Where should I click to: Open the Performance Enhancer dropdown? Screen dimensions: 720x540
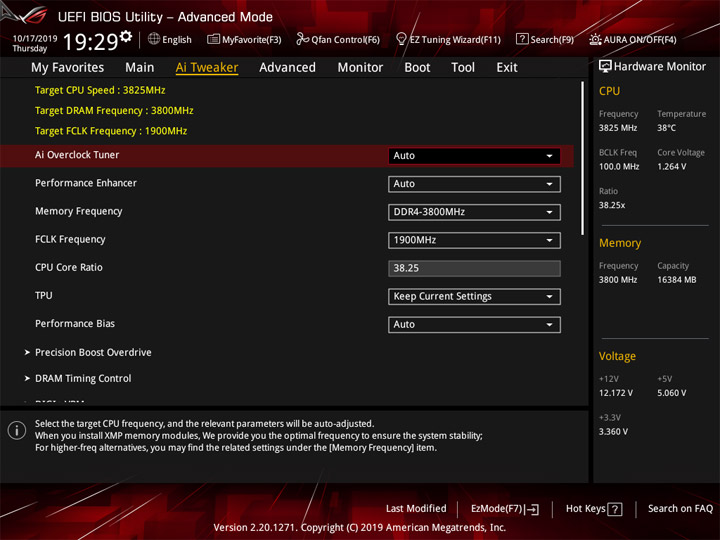point(474,184)
